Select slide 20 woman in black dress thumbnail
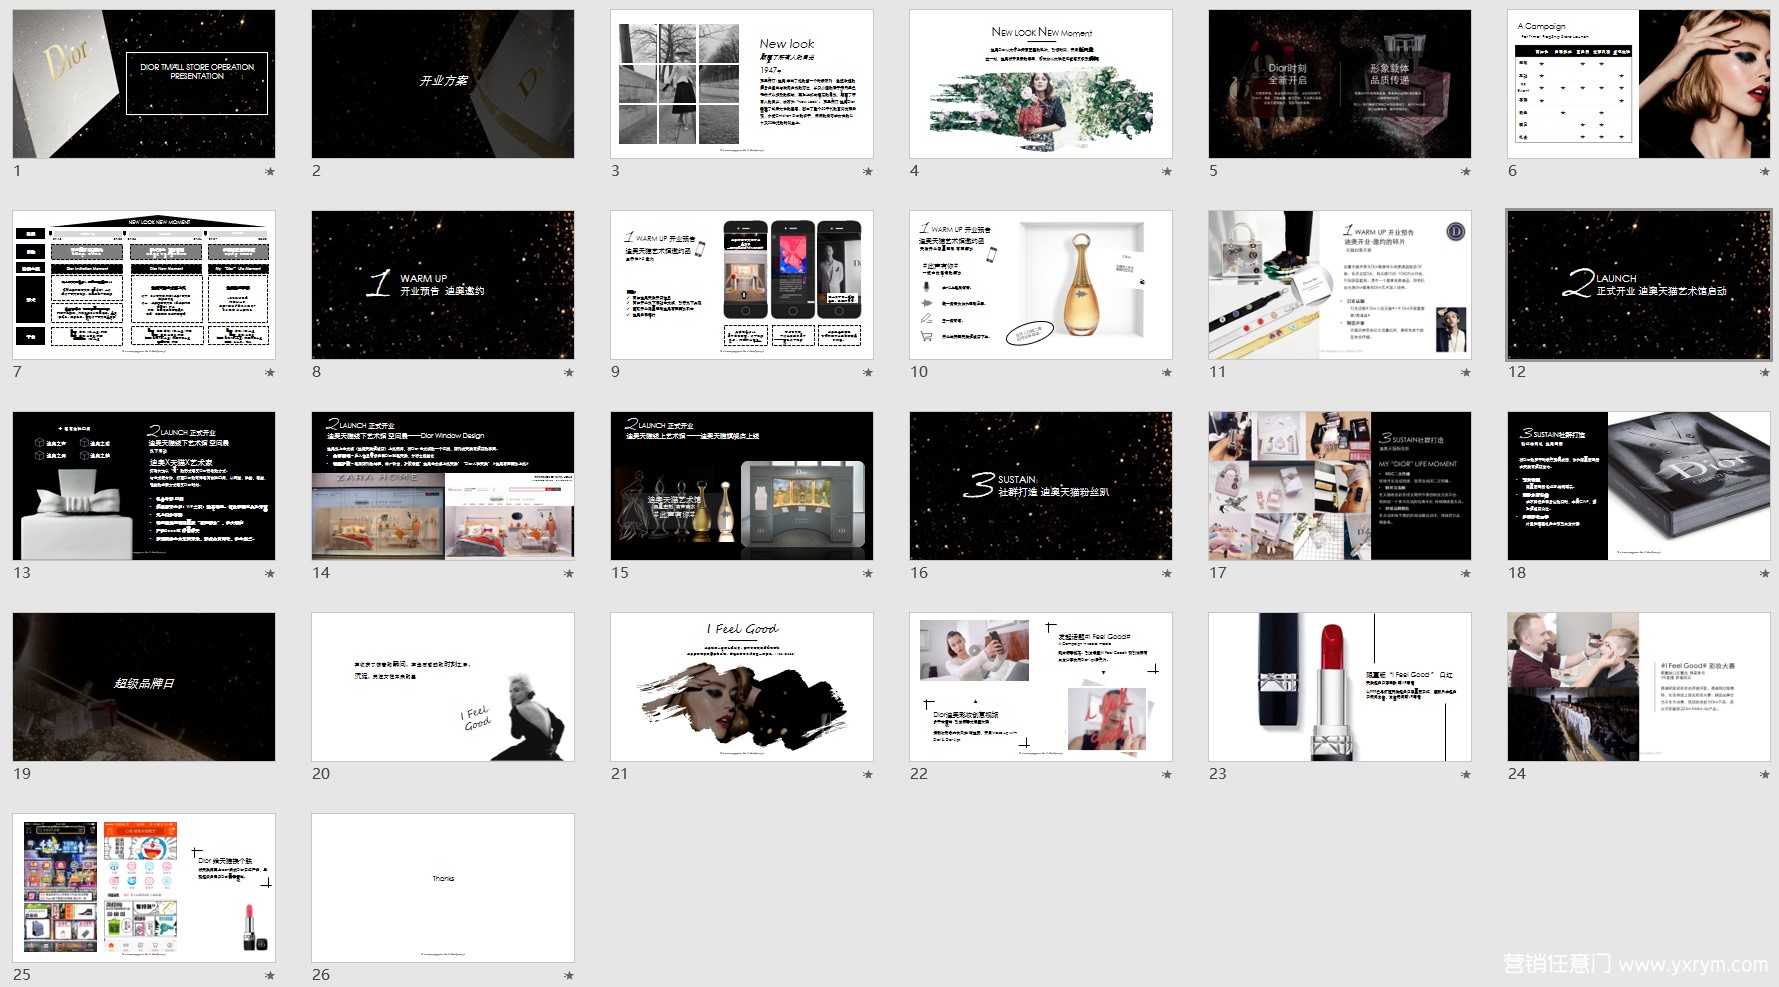 pyautogui.click(x=443, y=687)
